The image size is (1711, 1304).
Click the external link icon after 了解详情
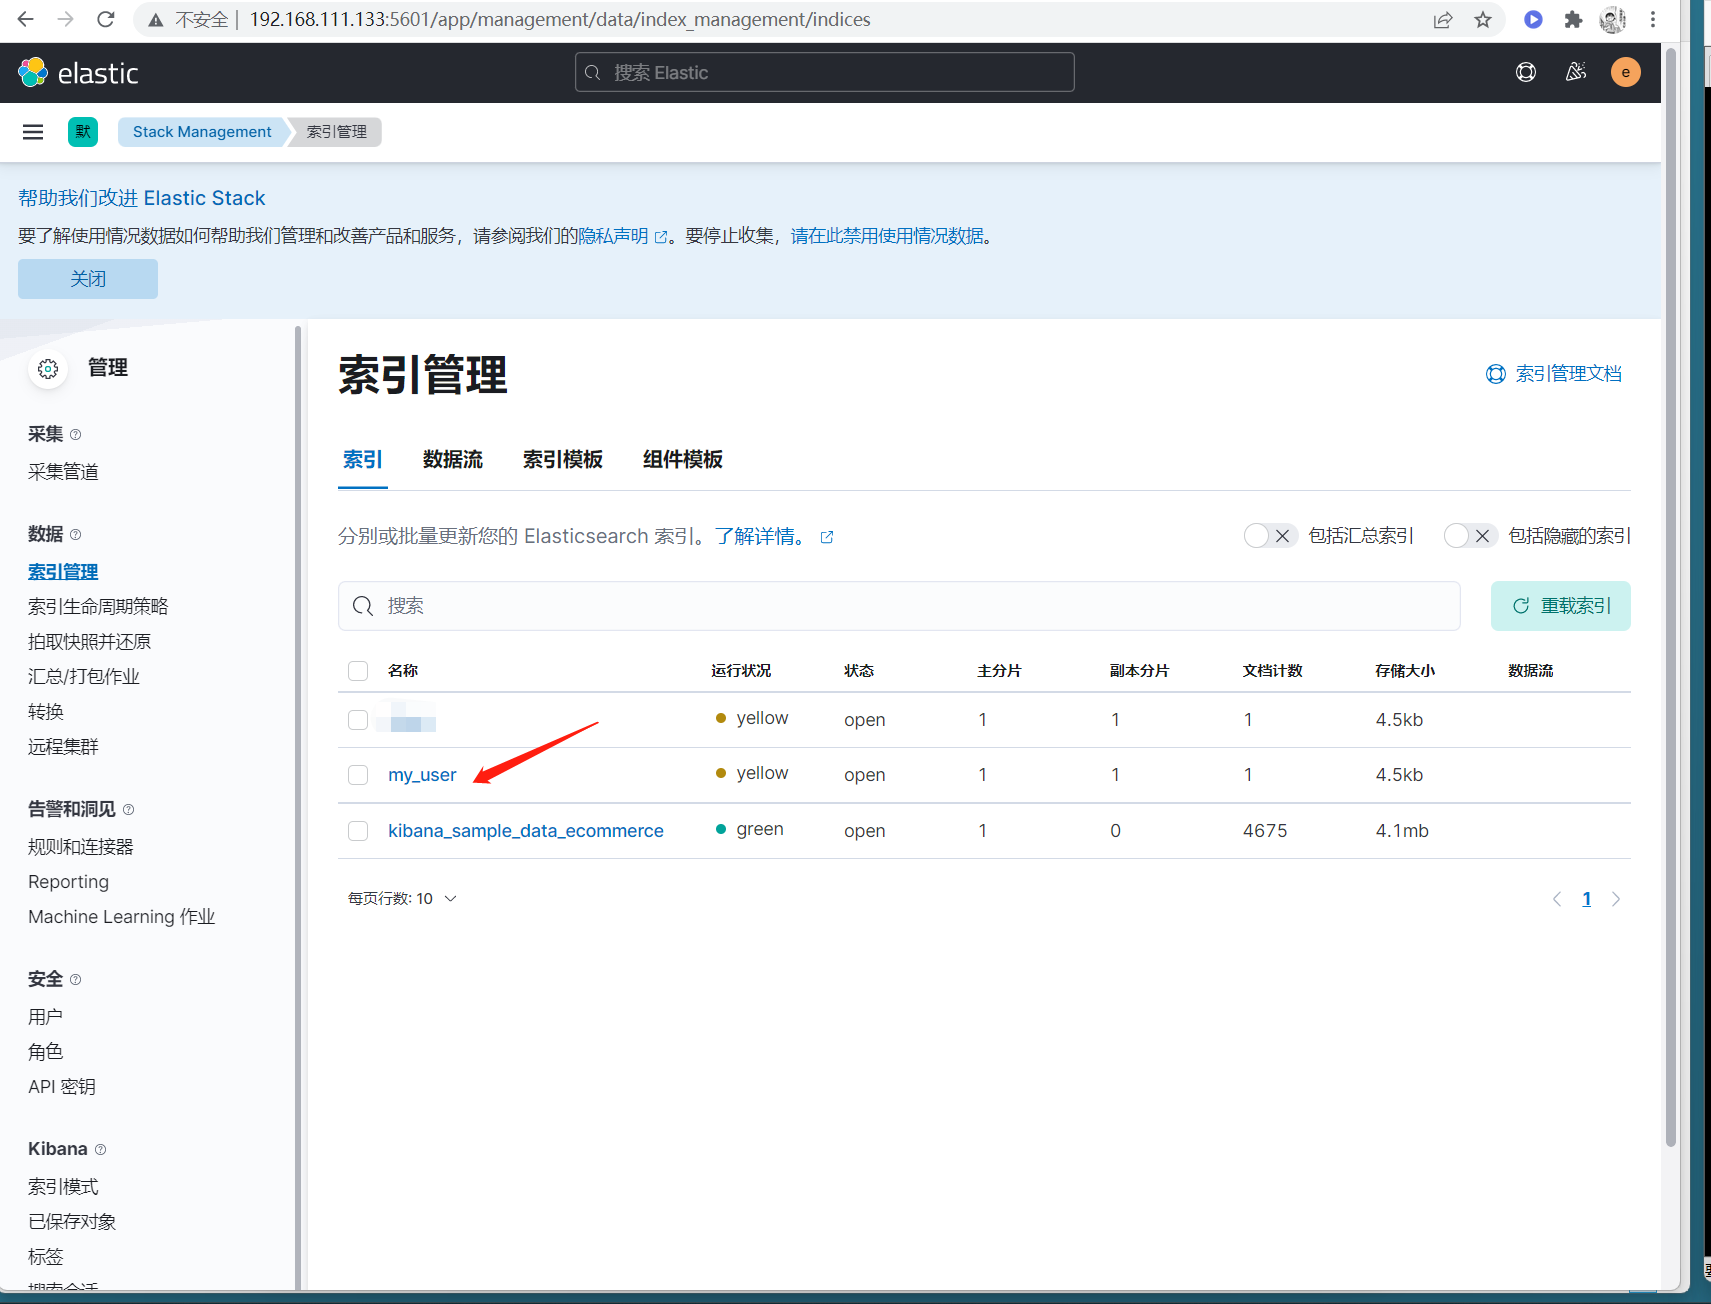[x=827, y=537]
